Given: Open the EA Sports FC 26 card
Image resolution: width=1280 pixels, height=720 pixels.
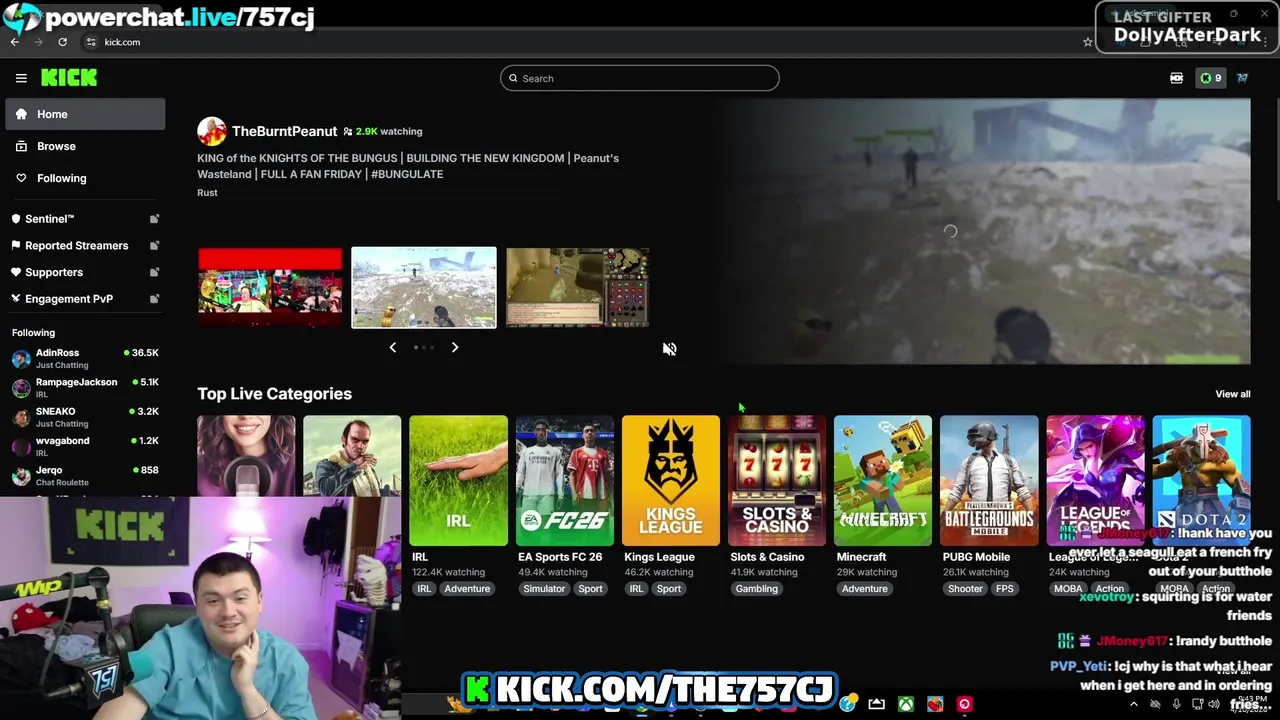Looking at the screenshot, I should pos(564,481).
